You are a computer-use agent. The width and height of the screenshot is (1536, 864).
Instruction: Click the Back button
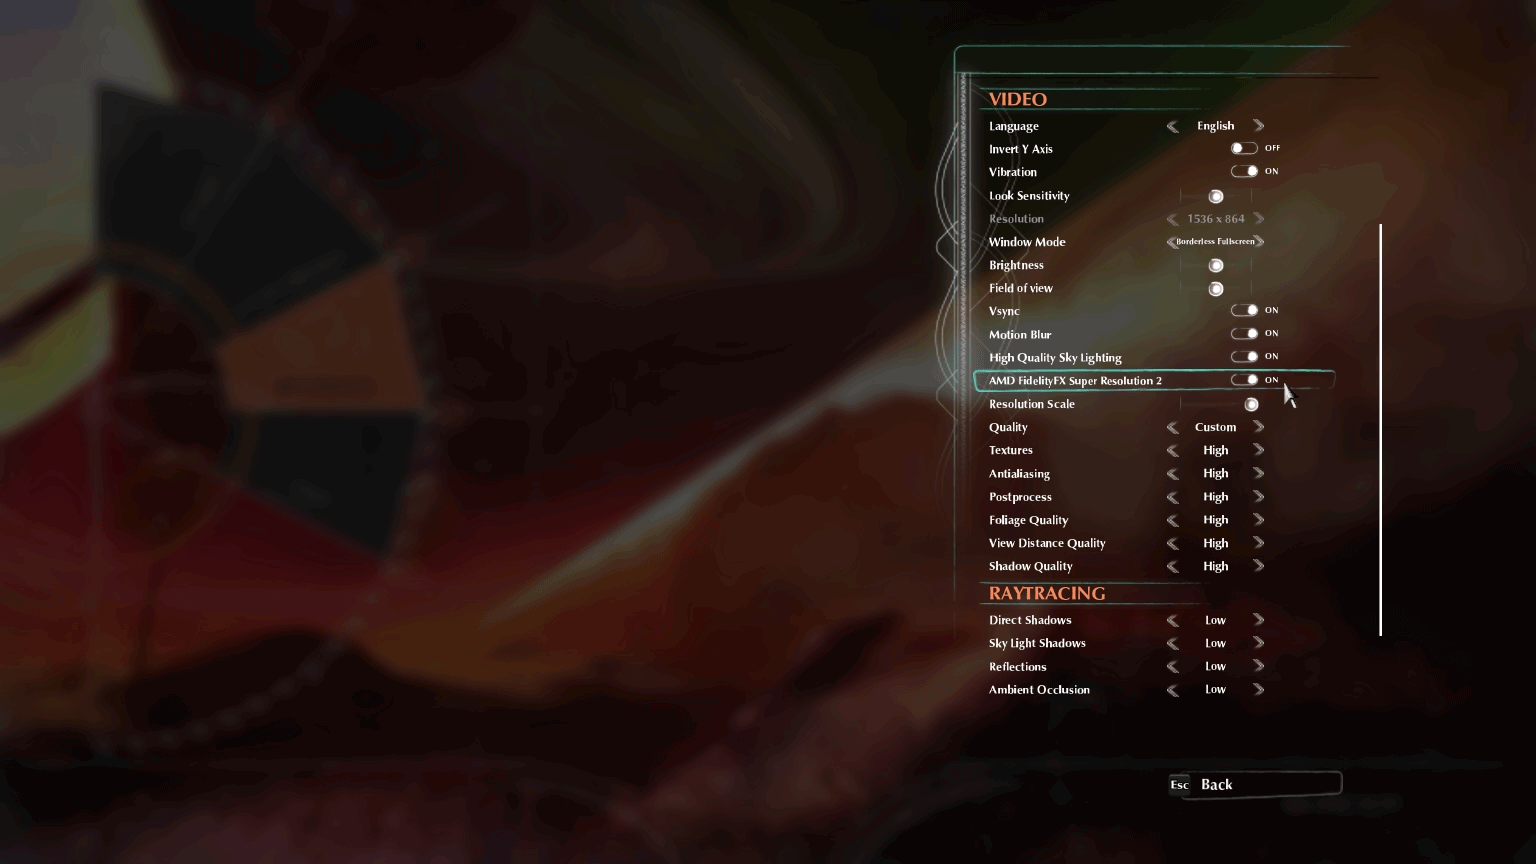tap(1255, 784)
